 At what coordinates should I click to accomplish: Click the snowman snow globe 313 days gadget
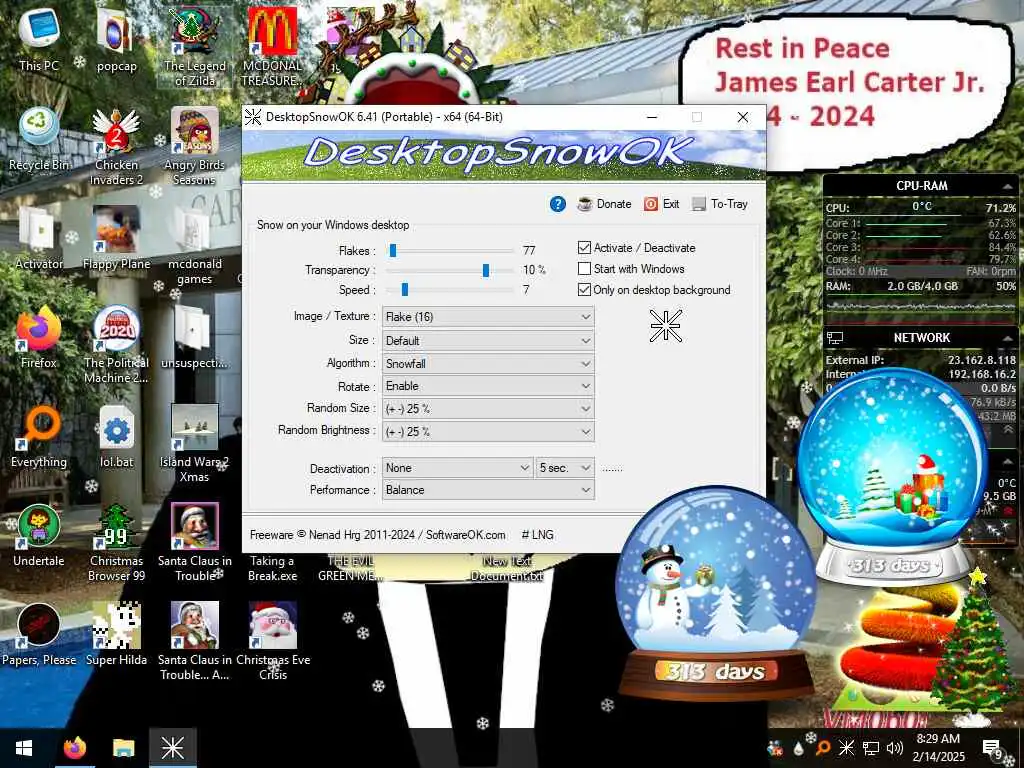point(716,594)
